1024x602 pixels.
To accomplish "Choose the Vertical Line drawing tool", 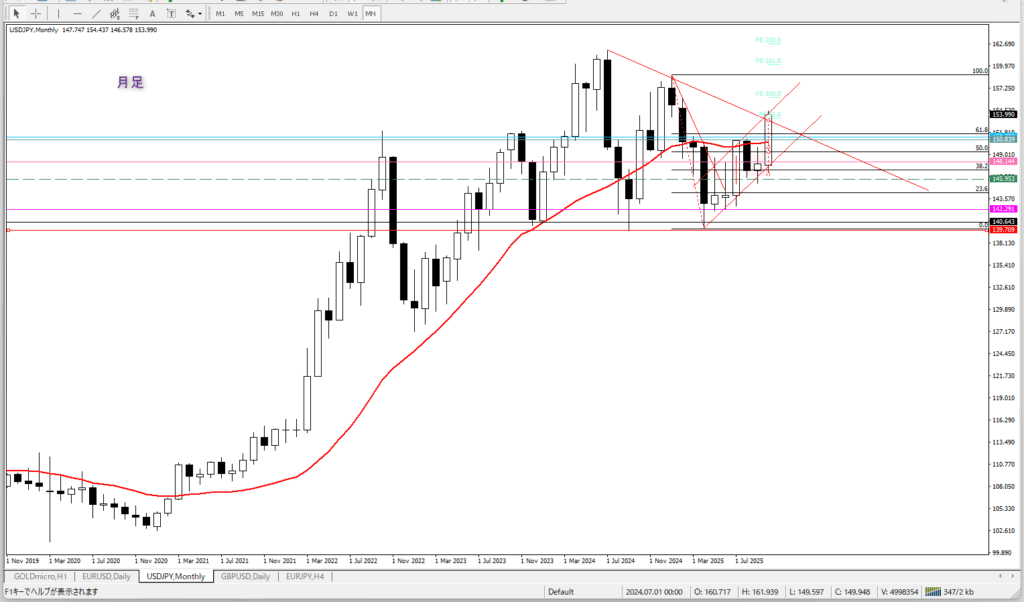I will 58,13.
